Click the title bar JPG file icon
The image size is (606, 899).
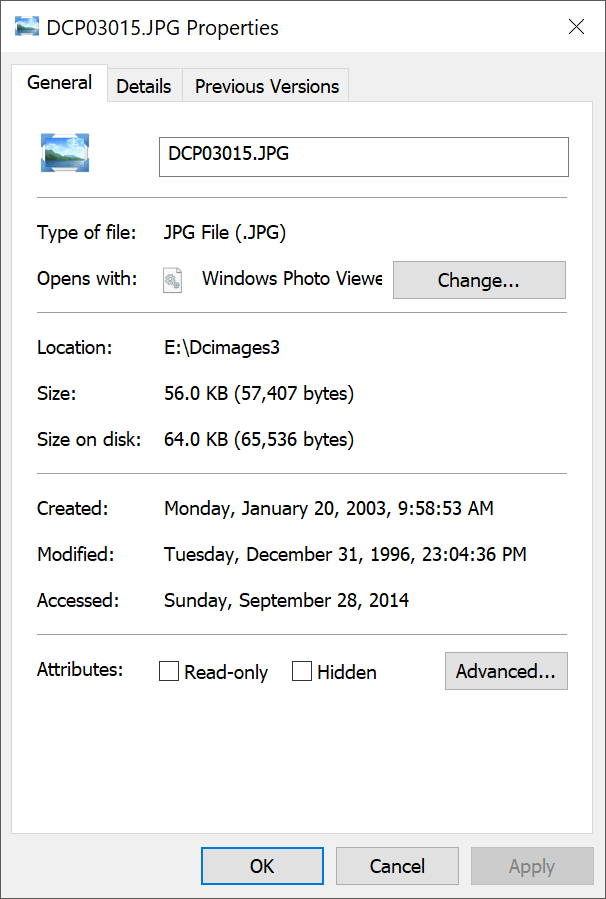tap(25, 26)
